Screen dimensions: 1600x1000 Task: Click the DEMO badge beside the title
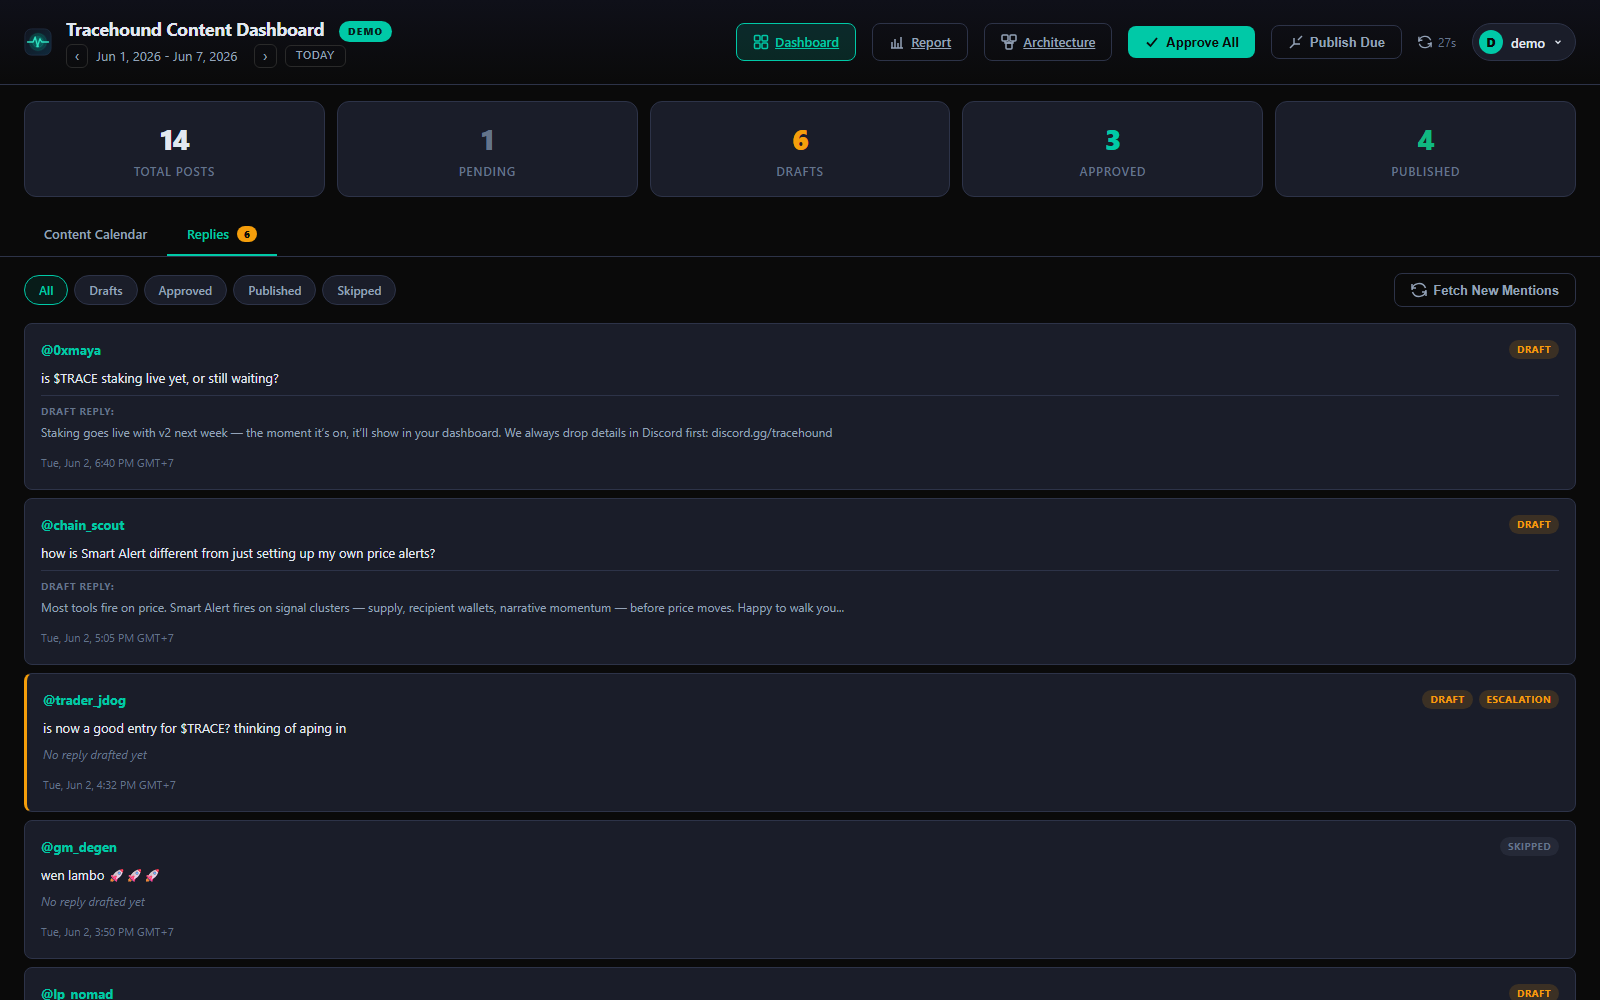click(365, 31)
